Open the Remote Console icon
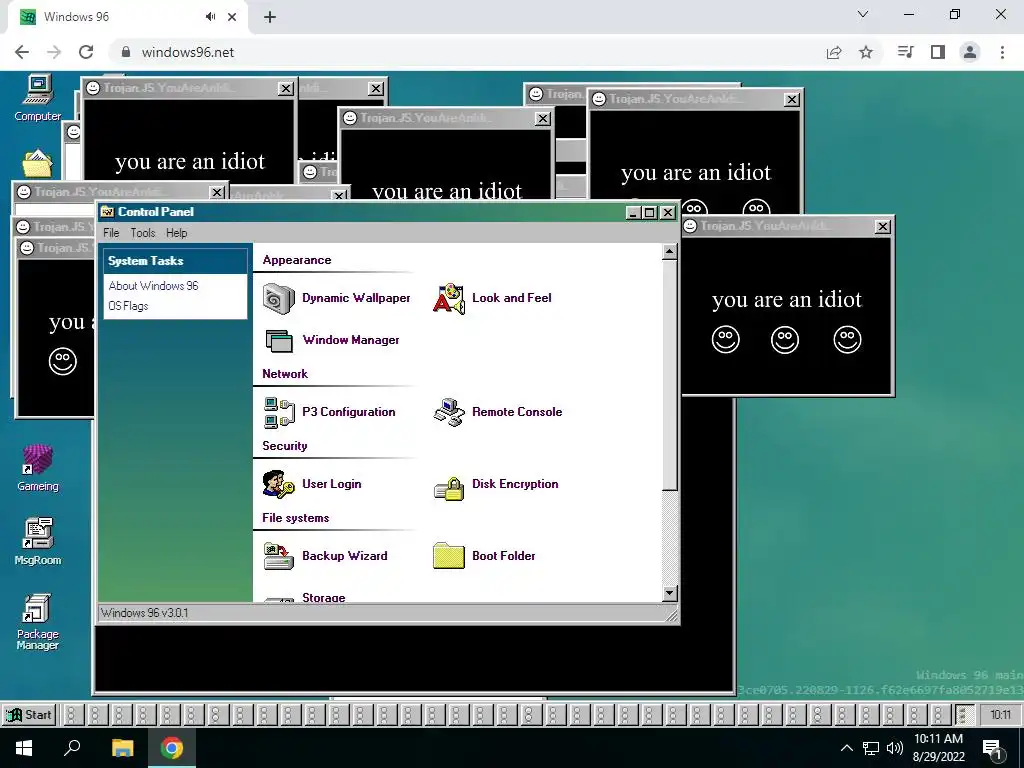This screenshot has height=768, width=1024. [x=449, y=413]
